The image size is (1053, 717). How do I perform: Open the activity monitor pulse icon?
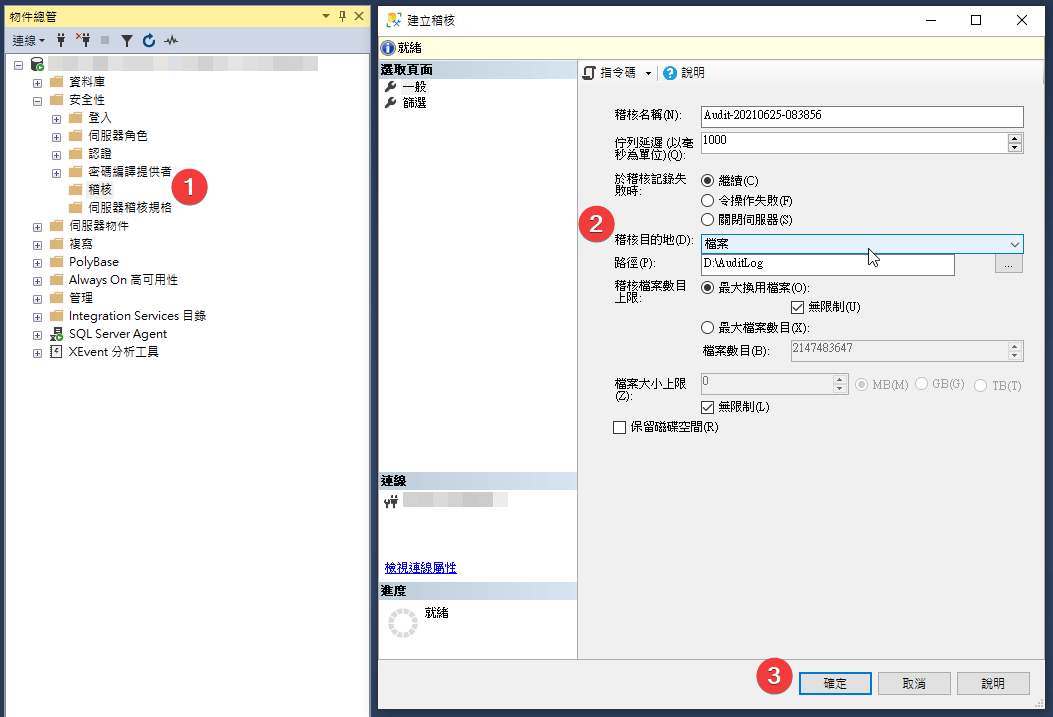click(171, 41)
